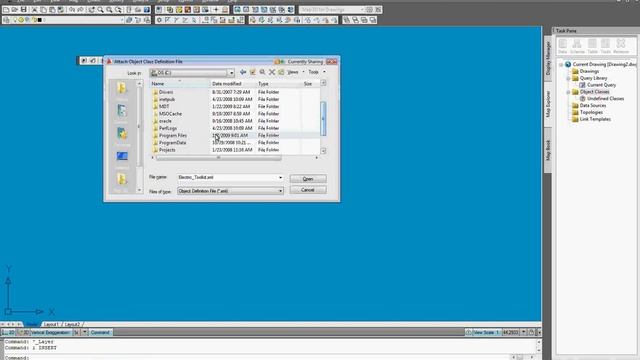Switch to the Map Explorer tab

548,104
